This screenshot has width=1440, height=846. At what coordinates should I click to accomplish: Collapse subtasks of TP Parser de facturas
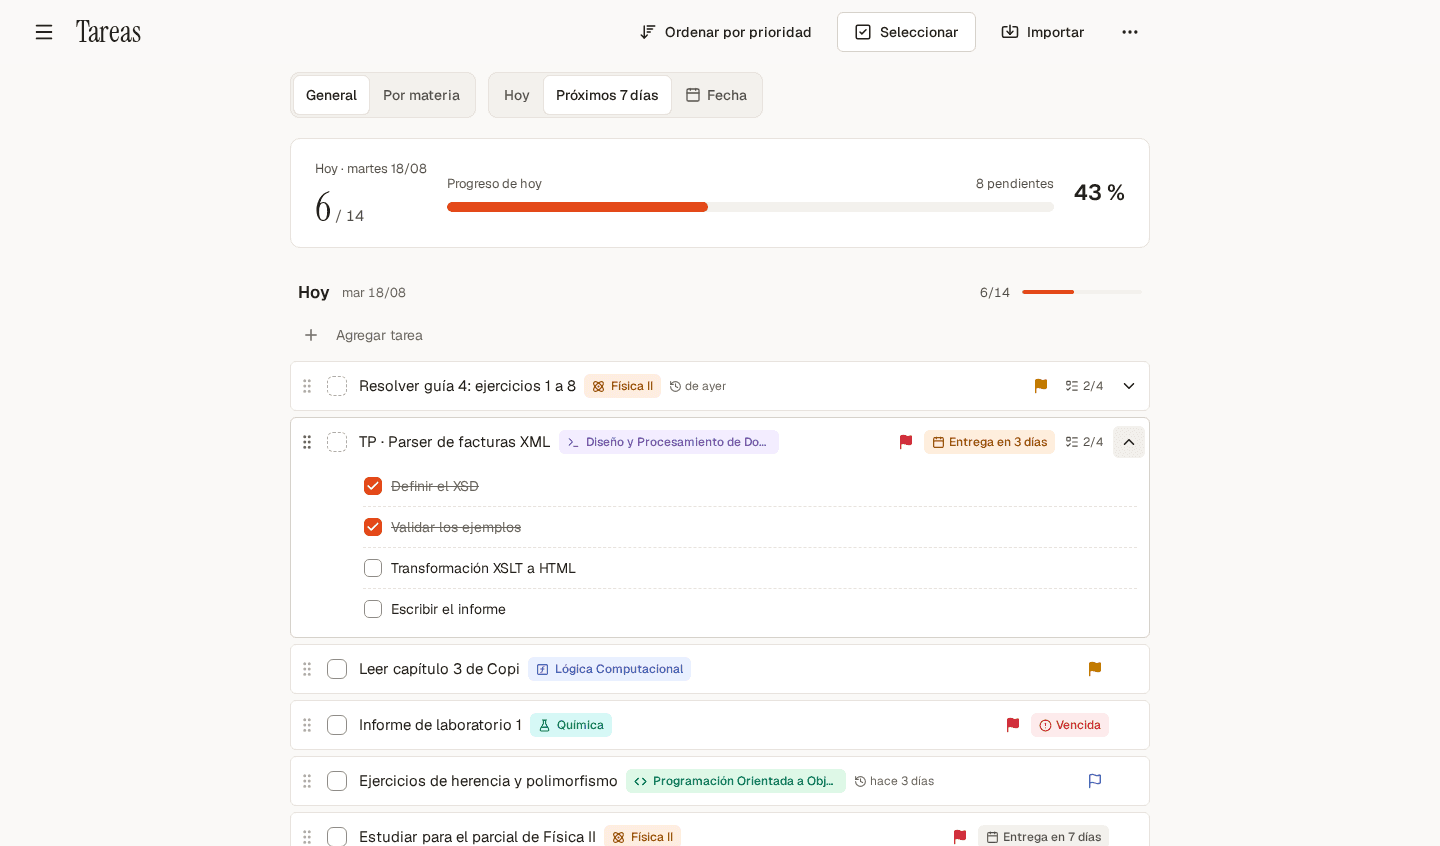click(1129, 442)
